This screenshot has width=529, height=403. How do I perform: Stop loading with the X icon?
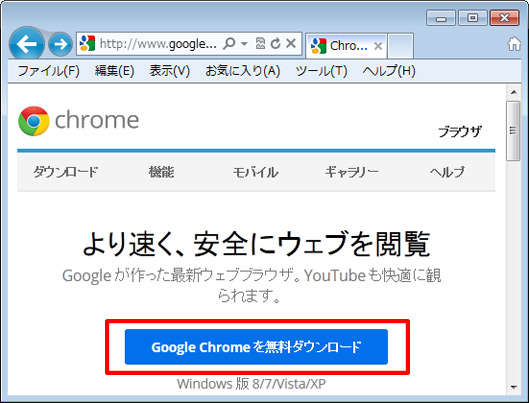291,44
